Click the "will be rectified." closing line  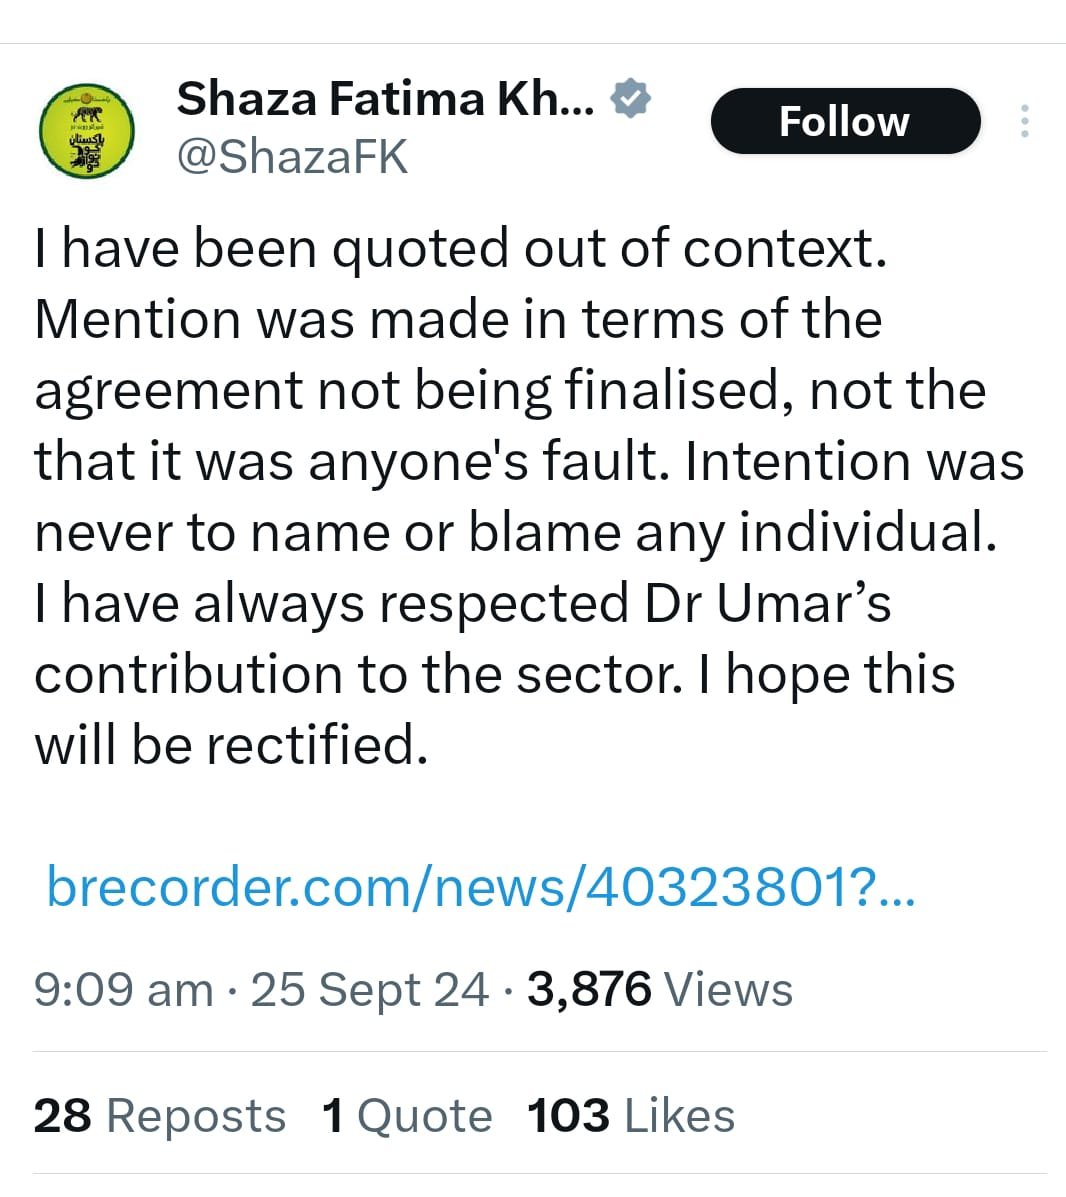(232, 745)
